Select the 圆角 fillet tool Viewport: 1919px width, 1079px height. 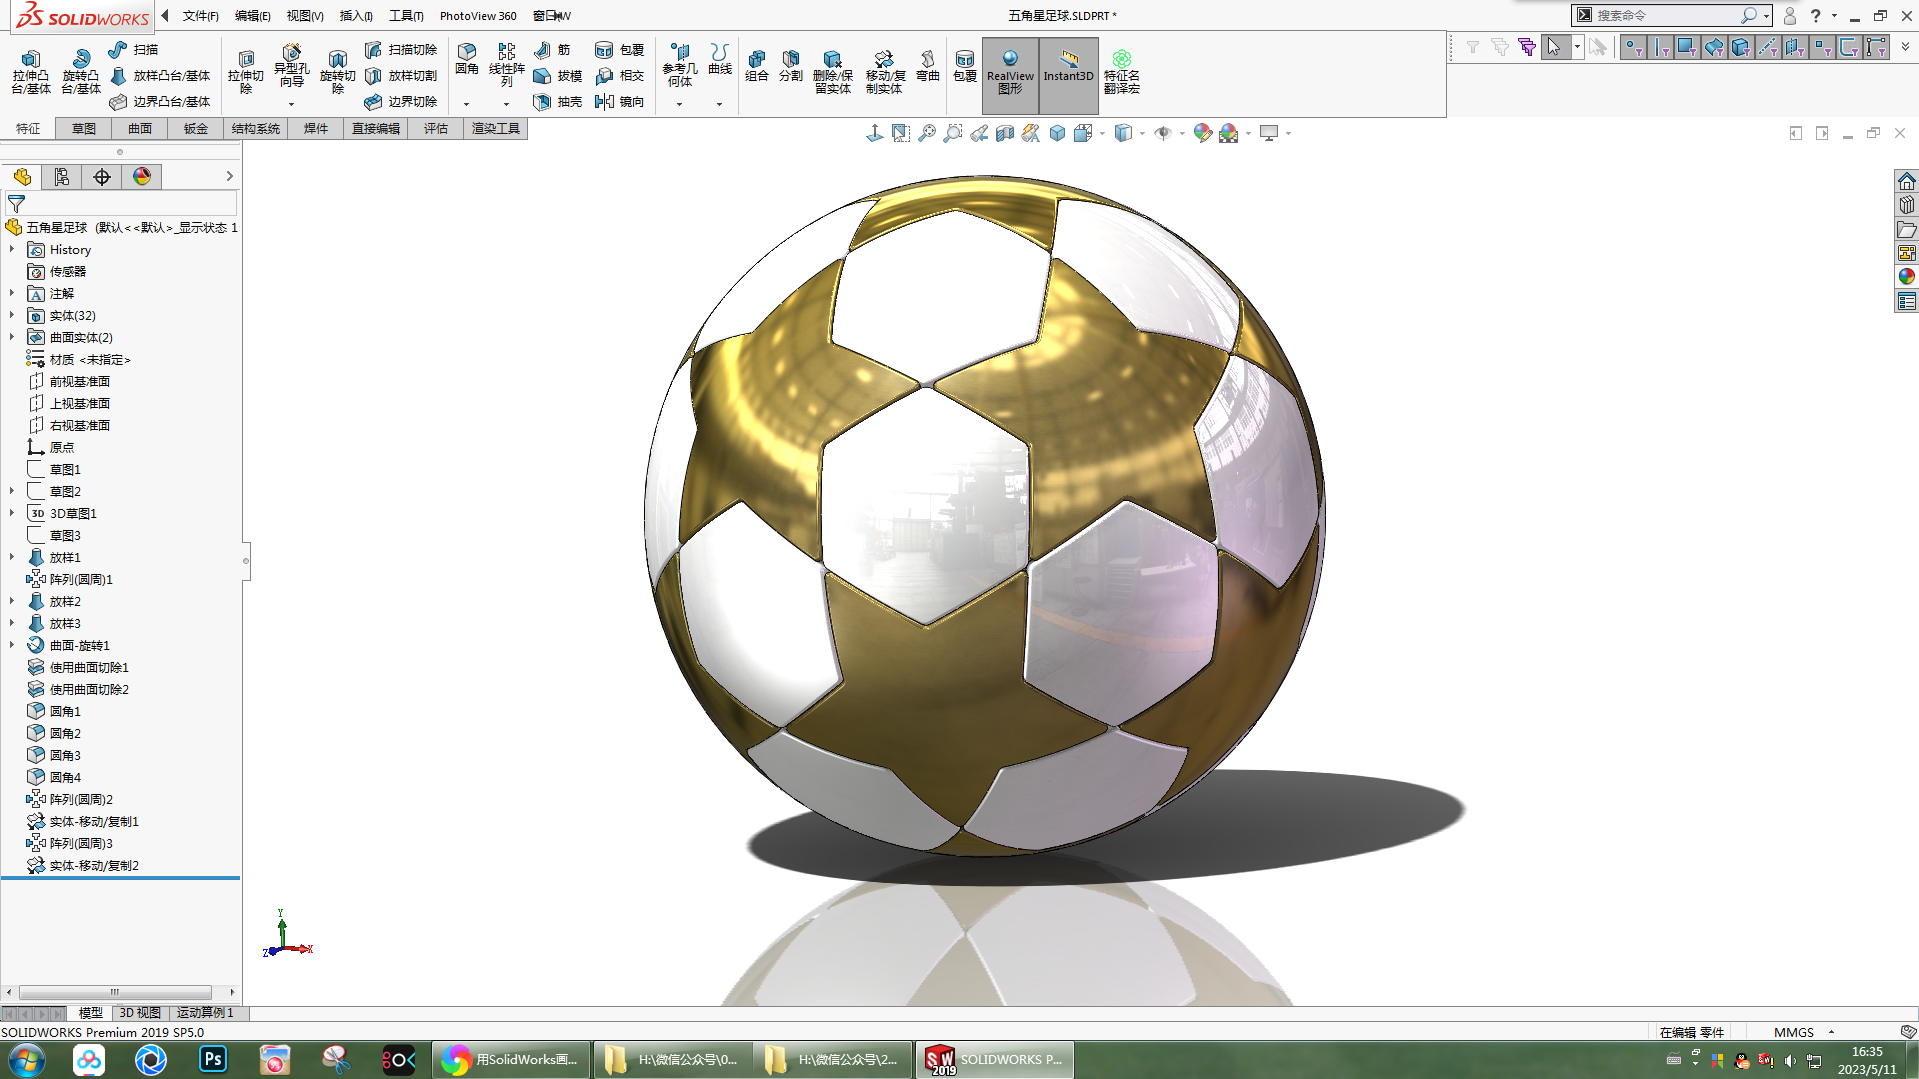(467, 59)
